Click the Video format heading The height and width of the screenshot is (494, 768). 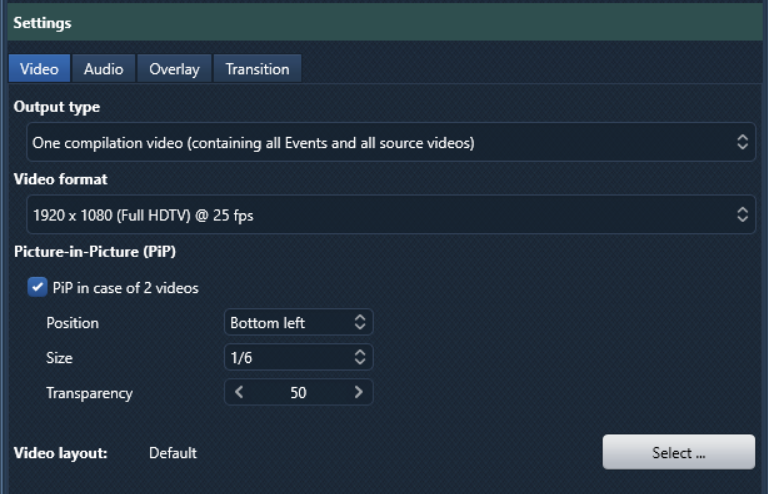click(x=61, y=179)
